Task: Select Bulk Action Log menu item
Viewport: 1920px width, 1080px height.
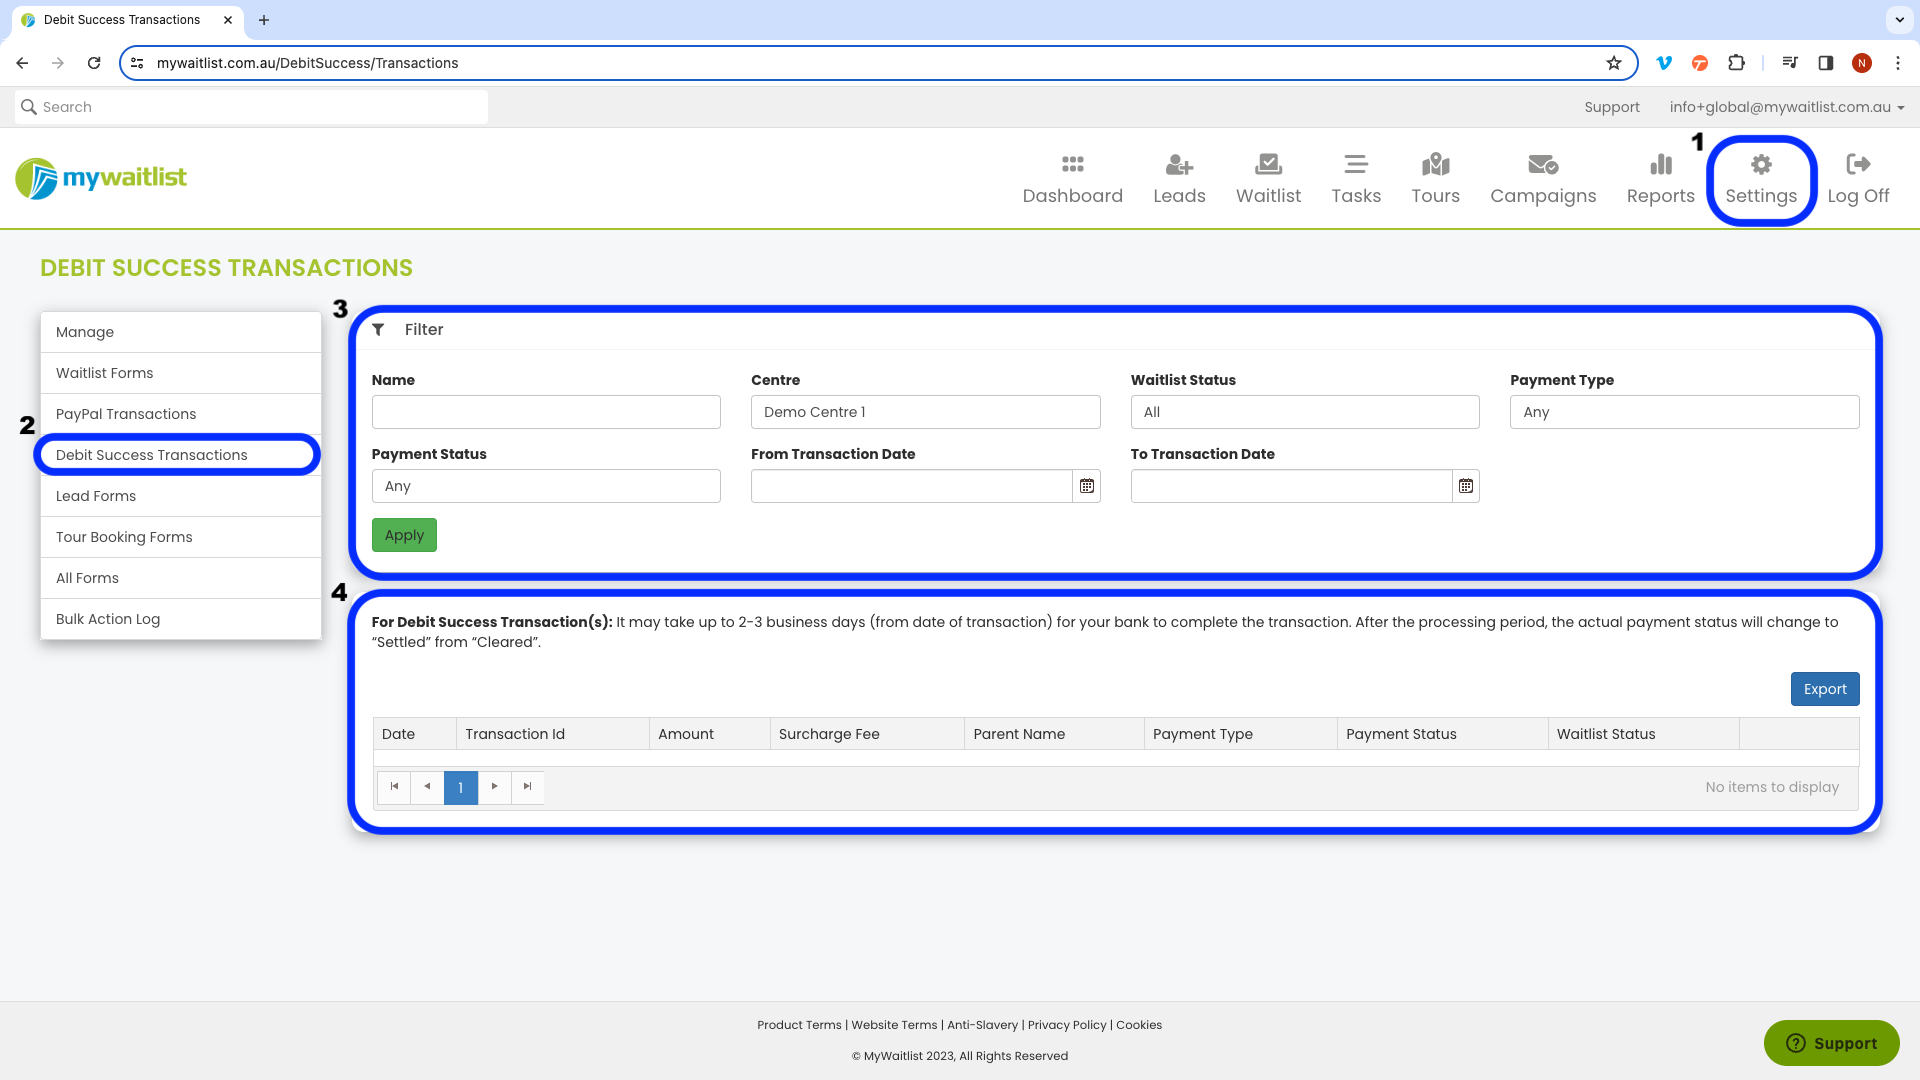Action: tap(181, 619)
